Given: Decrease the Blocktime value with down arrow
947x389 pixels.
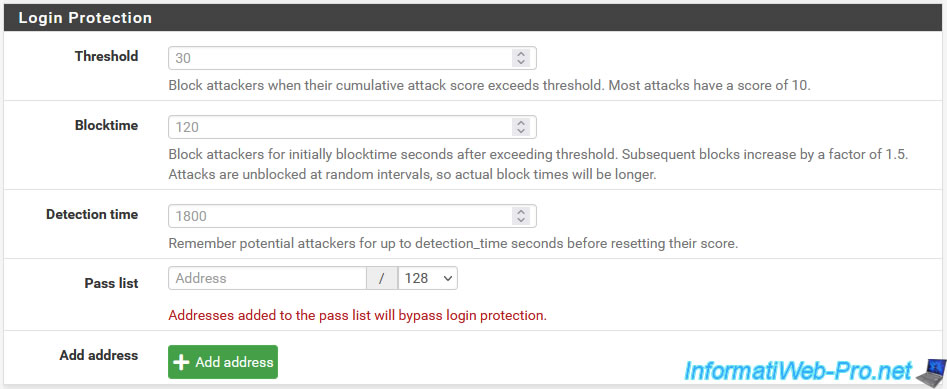Looking at the screenshot, I should (x=520, y=131).
